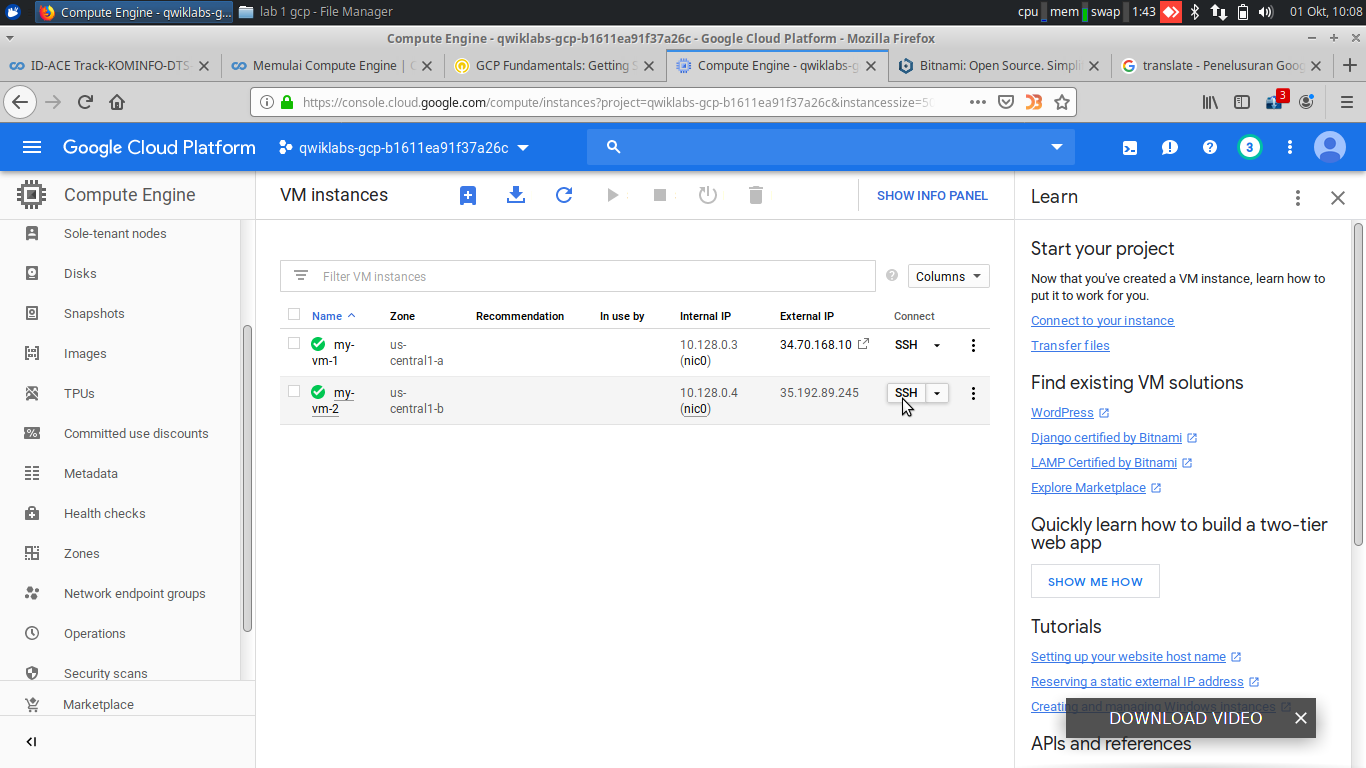Open the Firefox Library icon
The height and width of the screenshot is (768, 1366).
(1211, 102)
